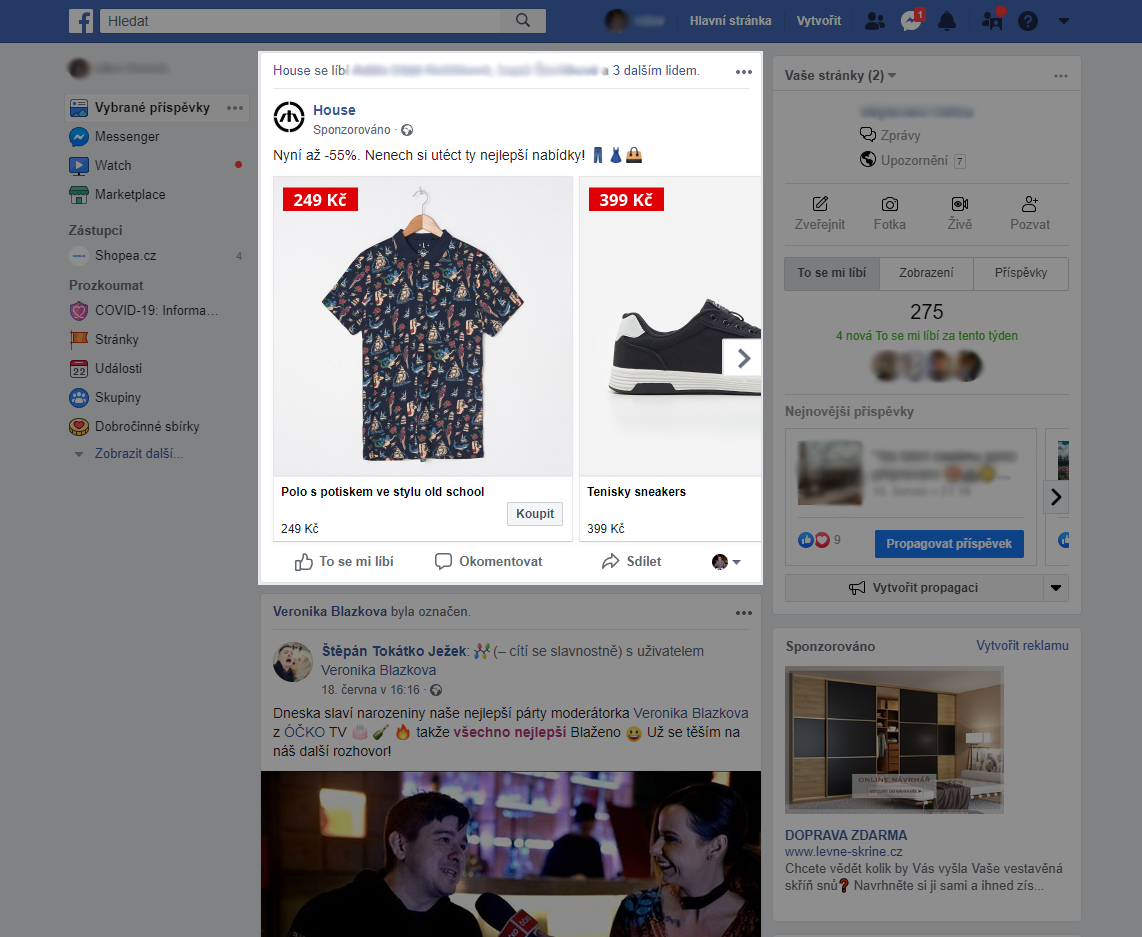This screenshot has height=937, width=1142.
Task: Open Události calendar icon
Action: [x=79, y=368]
